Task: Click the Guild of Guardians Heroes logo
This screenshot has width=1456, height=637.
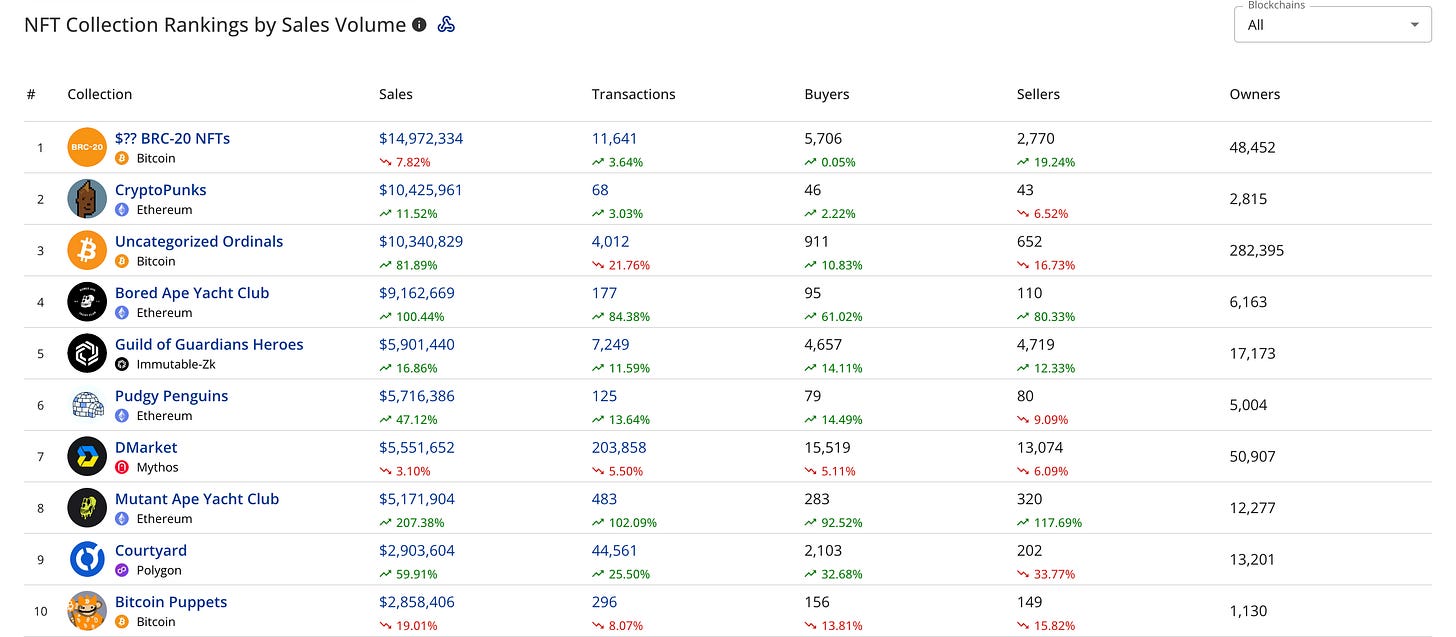Action: tap(87, 353)
